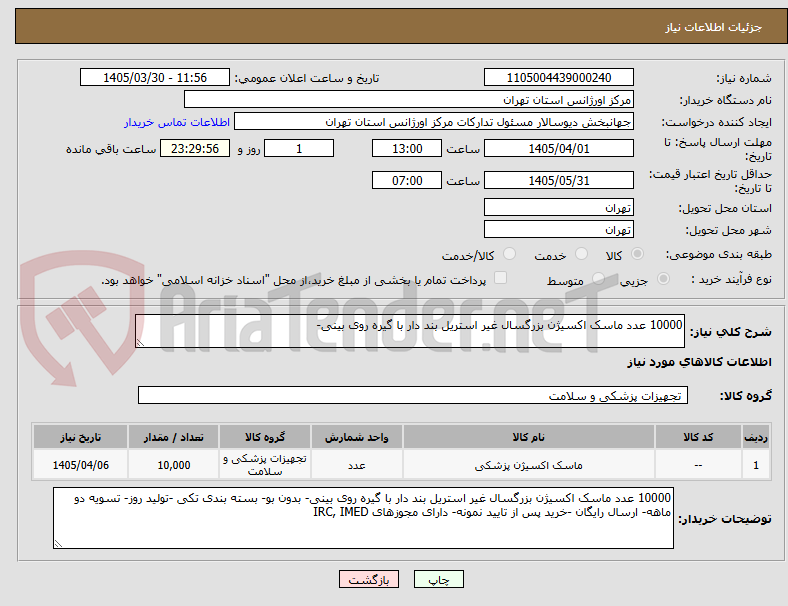Open the اطلاعات تماس خریدار link
The width and height of the screenshot is (788, 606).
point(177,122)
